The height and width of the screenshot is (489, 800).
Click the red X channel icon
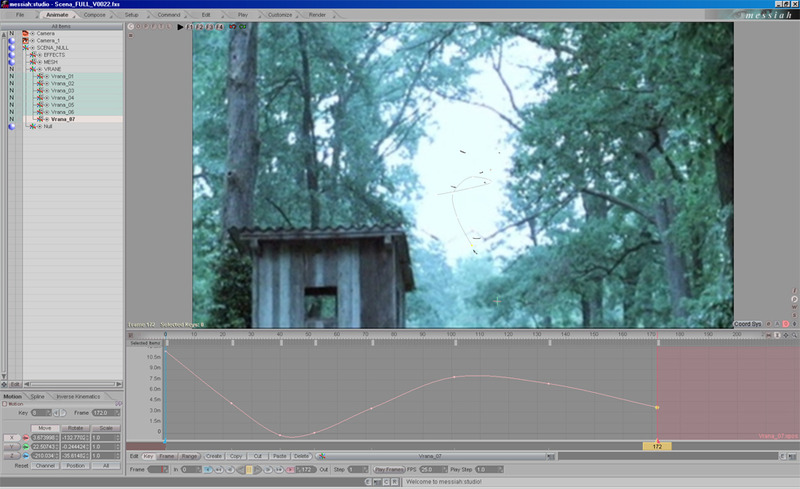[25, 438]
